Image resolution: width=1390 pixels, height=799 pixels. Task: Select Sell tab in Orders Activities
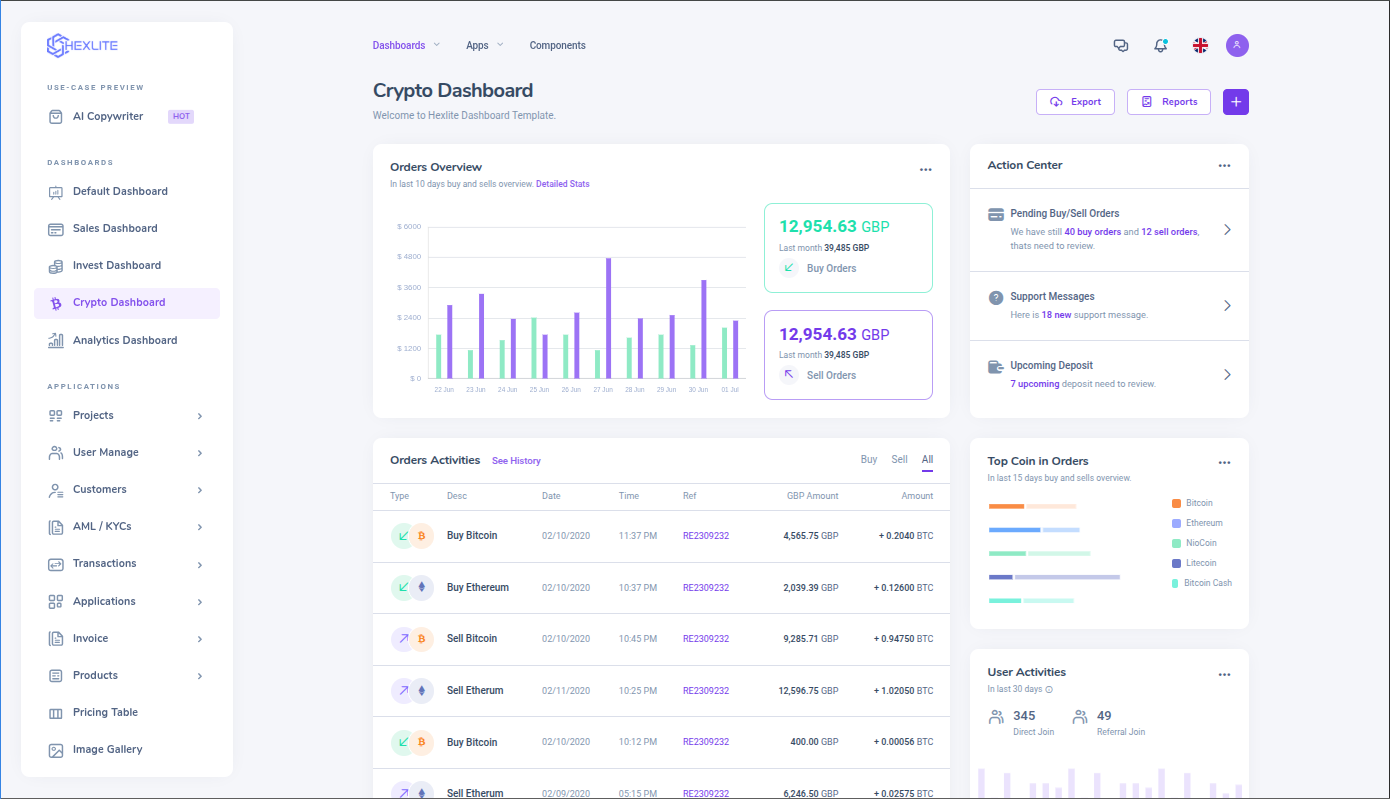point(899,460)
